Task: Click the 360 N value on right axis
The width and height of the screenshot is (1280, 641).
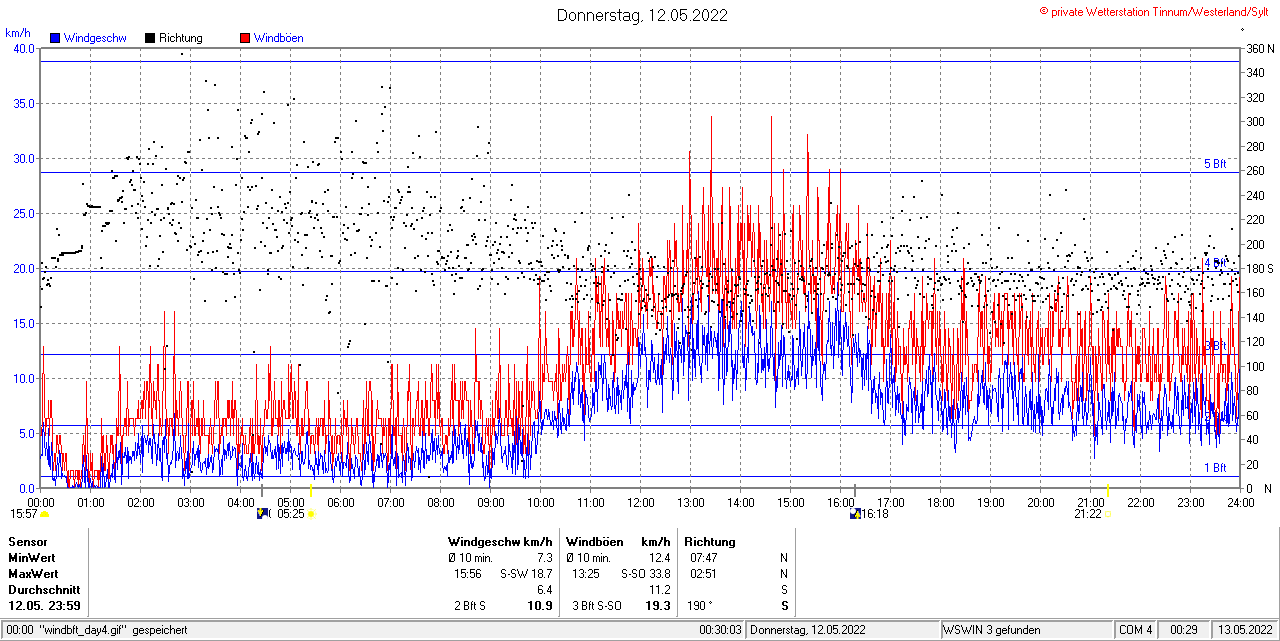Action: [1258, 48]
